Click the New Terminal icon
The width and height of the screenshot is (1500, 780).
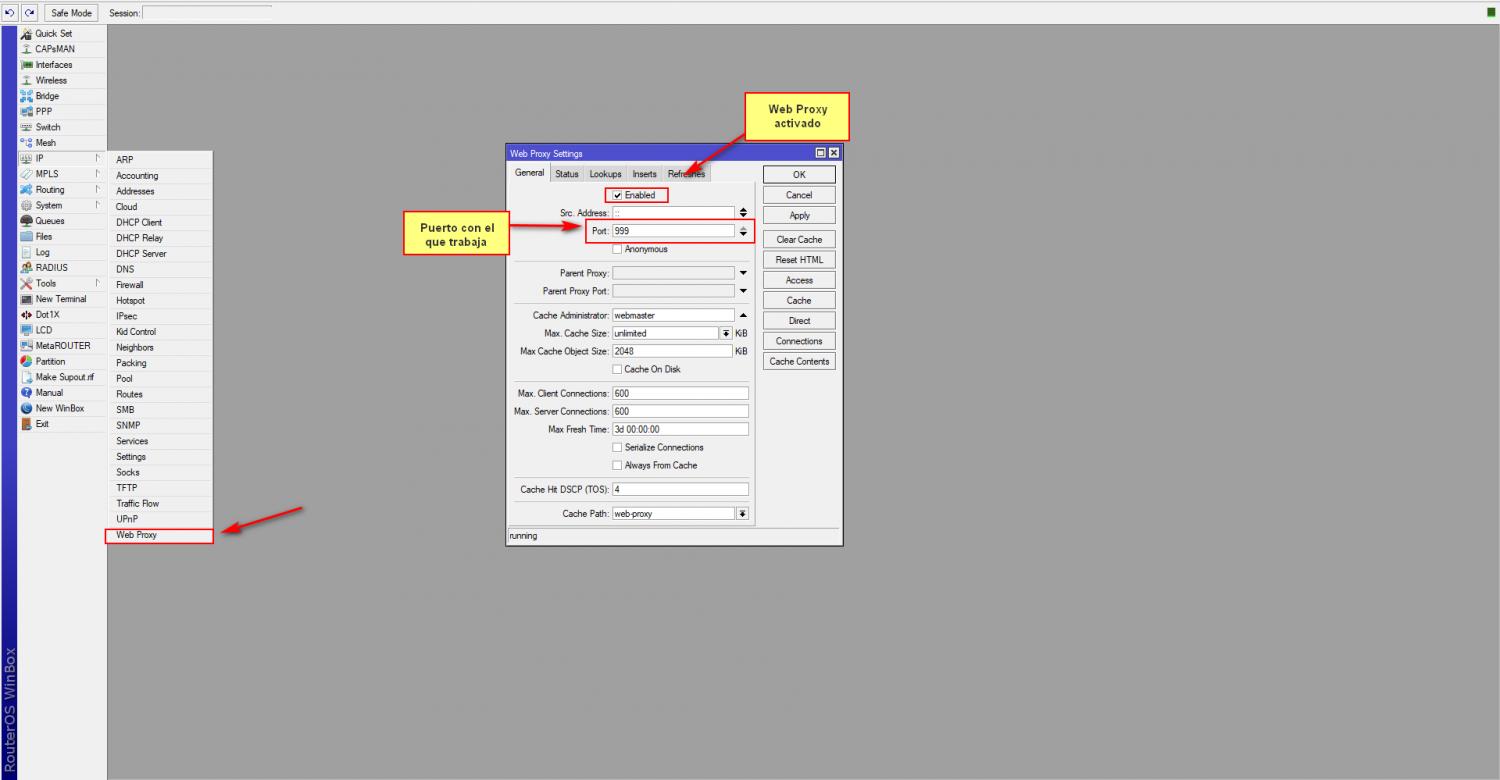click(27, 299)
